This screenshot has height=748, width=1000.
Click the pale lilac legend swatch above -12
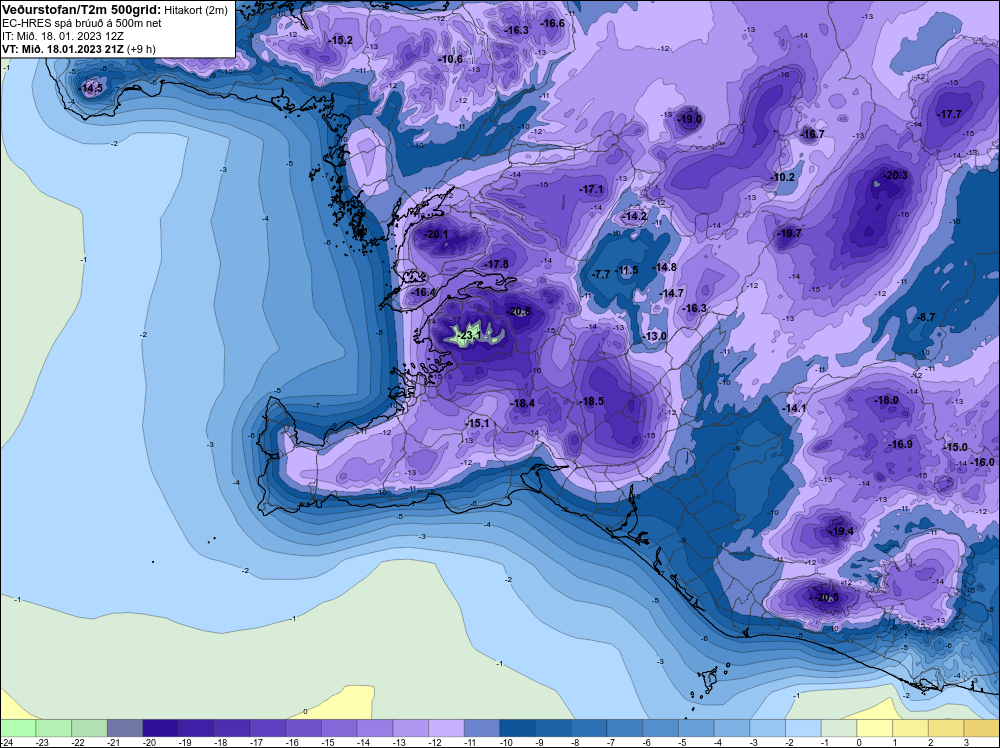[446, 728]
